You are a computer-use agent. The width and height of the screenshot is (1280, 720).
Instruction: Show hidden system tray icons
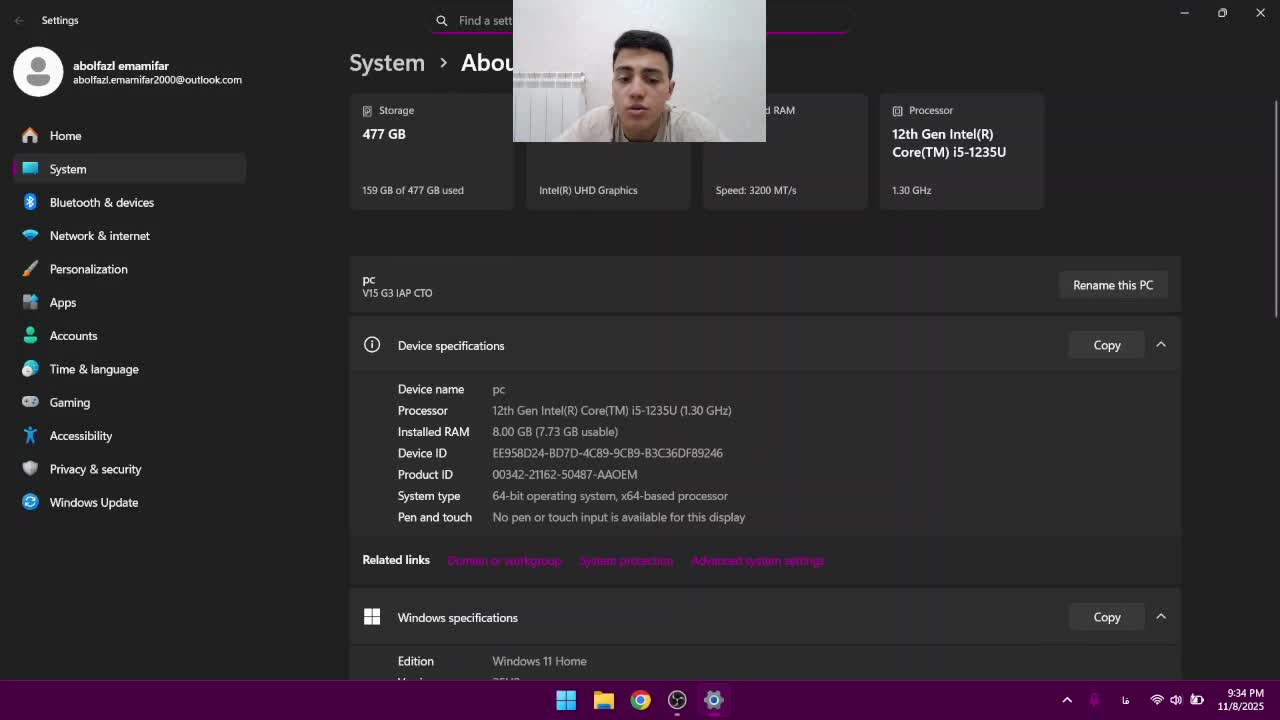click(1067, 700)
